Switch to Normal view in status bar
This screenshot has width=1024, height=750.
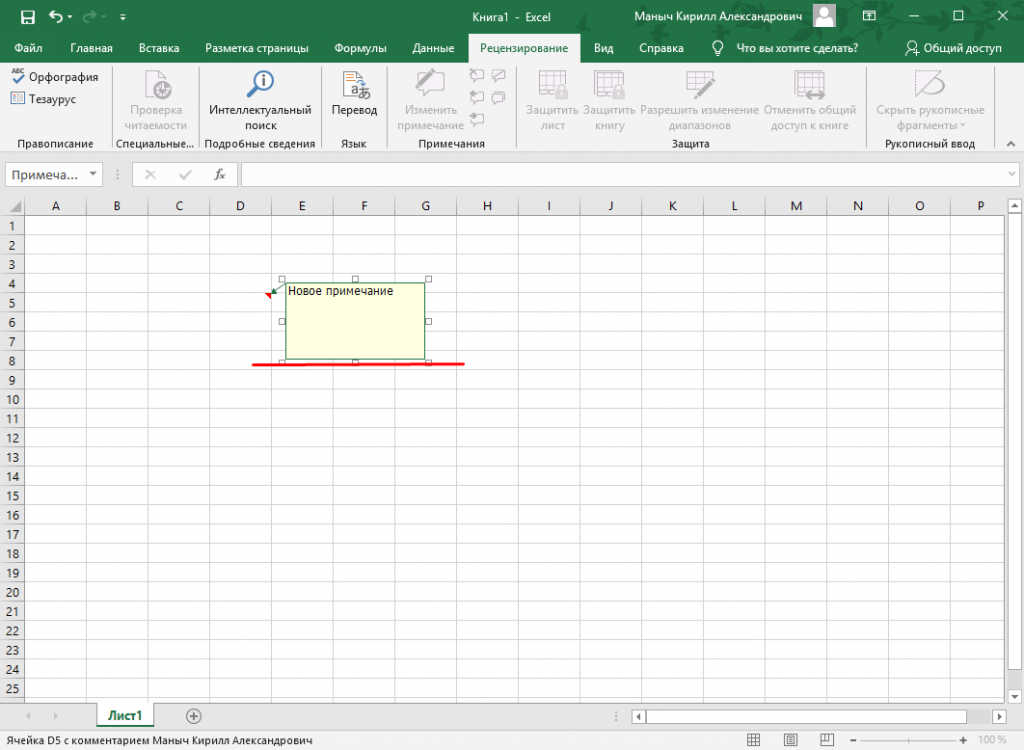point(753,740)
